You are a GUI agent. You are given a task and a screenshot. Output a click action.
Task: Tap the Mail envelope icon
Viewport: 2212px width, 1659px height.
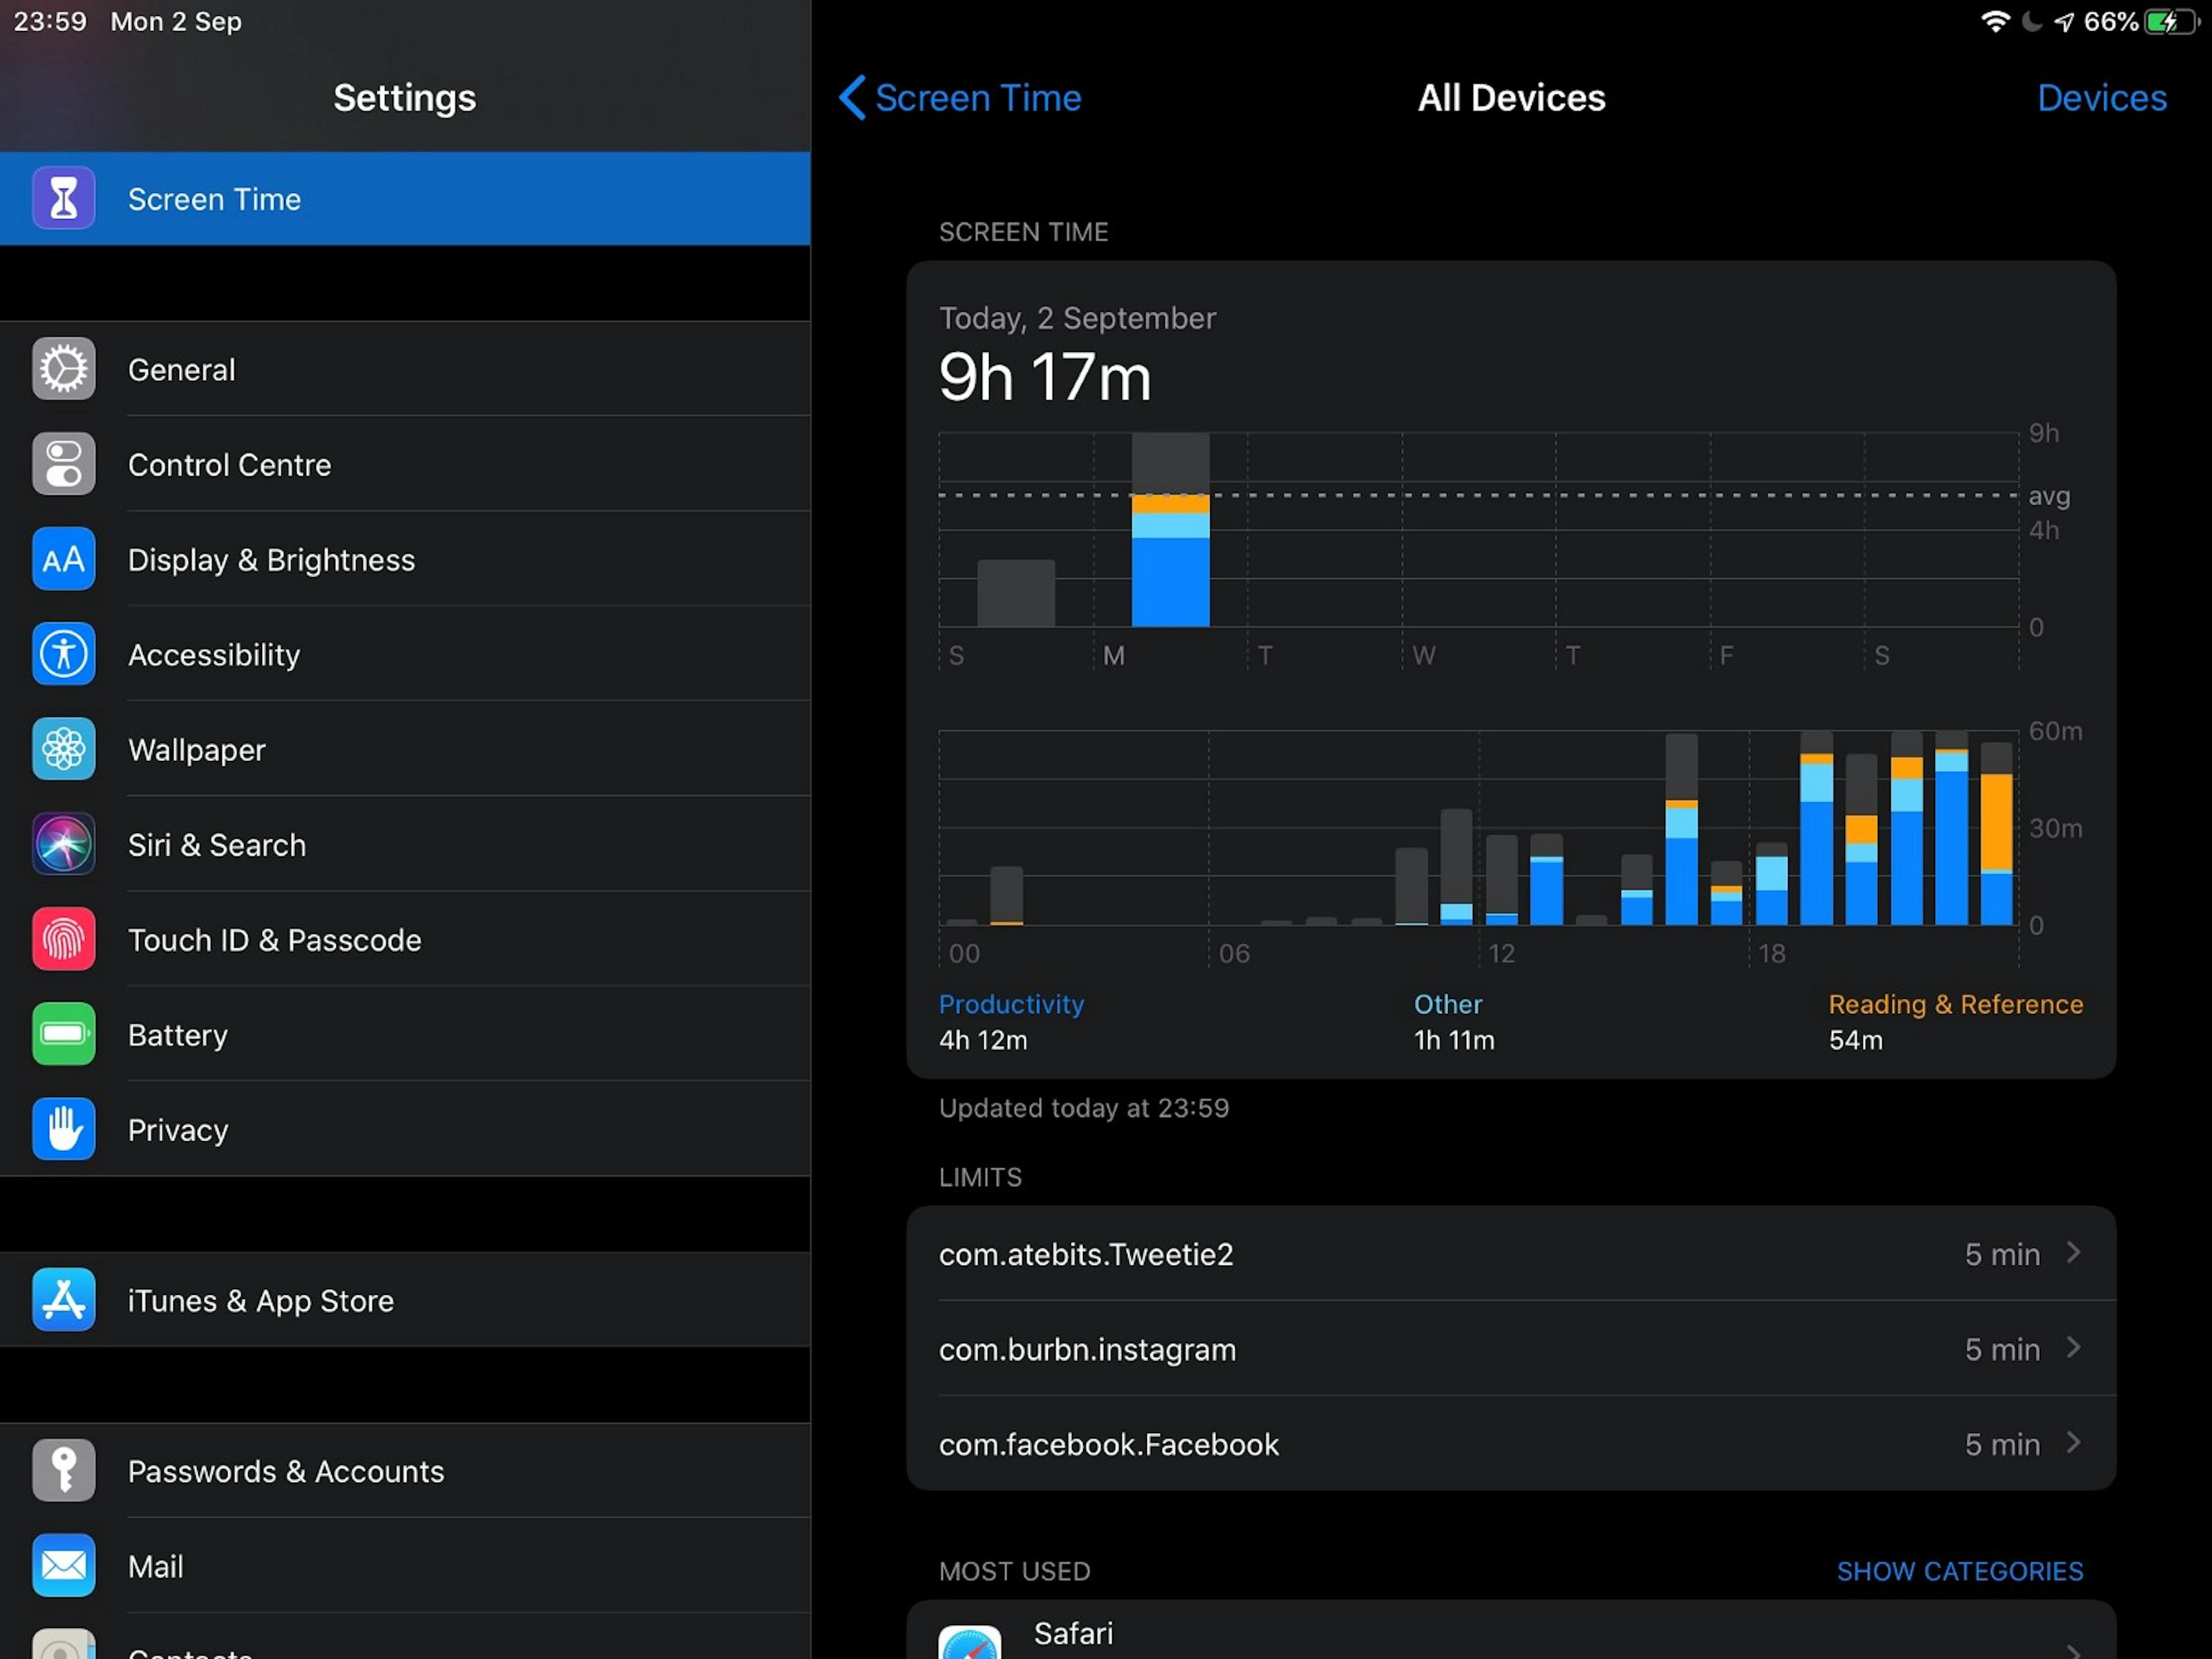click(x=63, y=1566)
